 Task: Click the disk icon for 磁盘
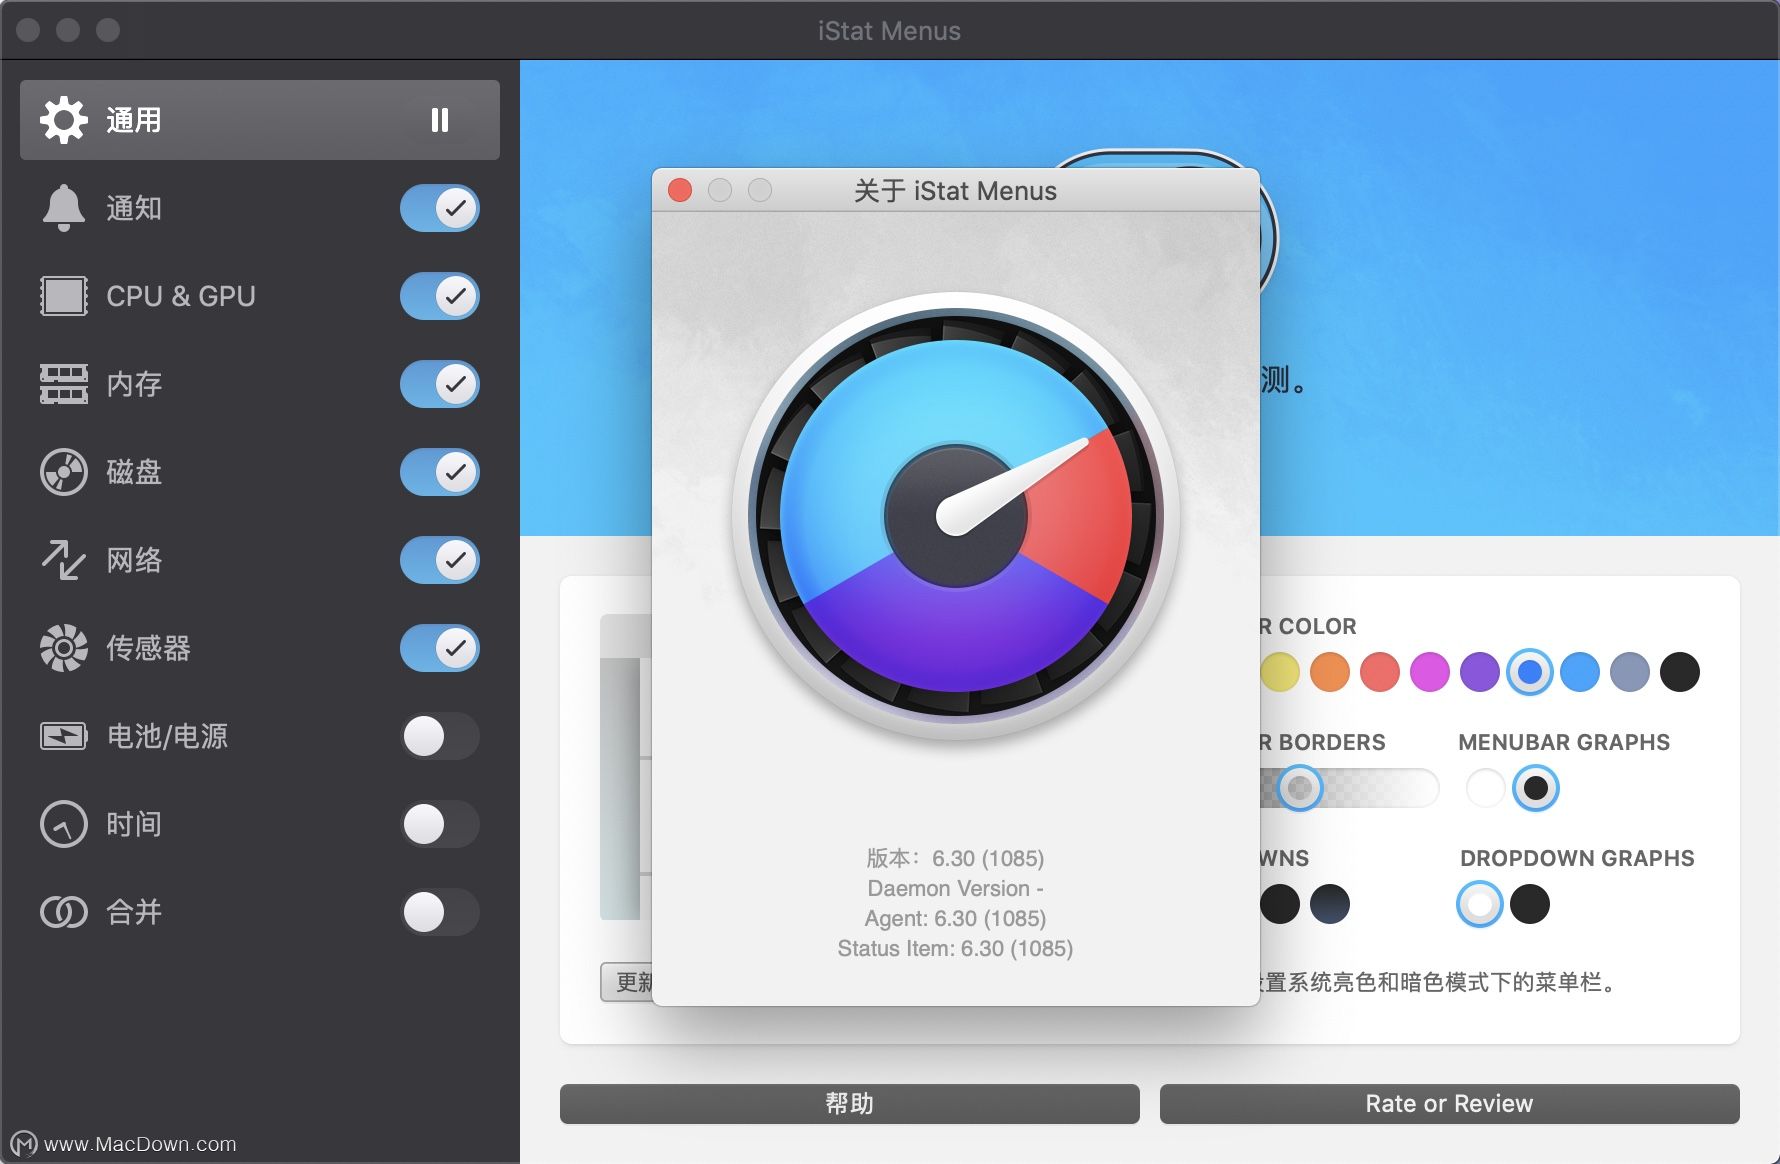[x=63, y=472]
